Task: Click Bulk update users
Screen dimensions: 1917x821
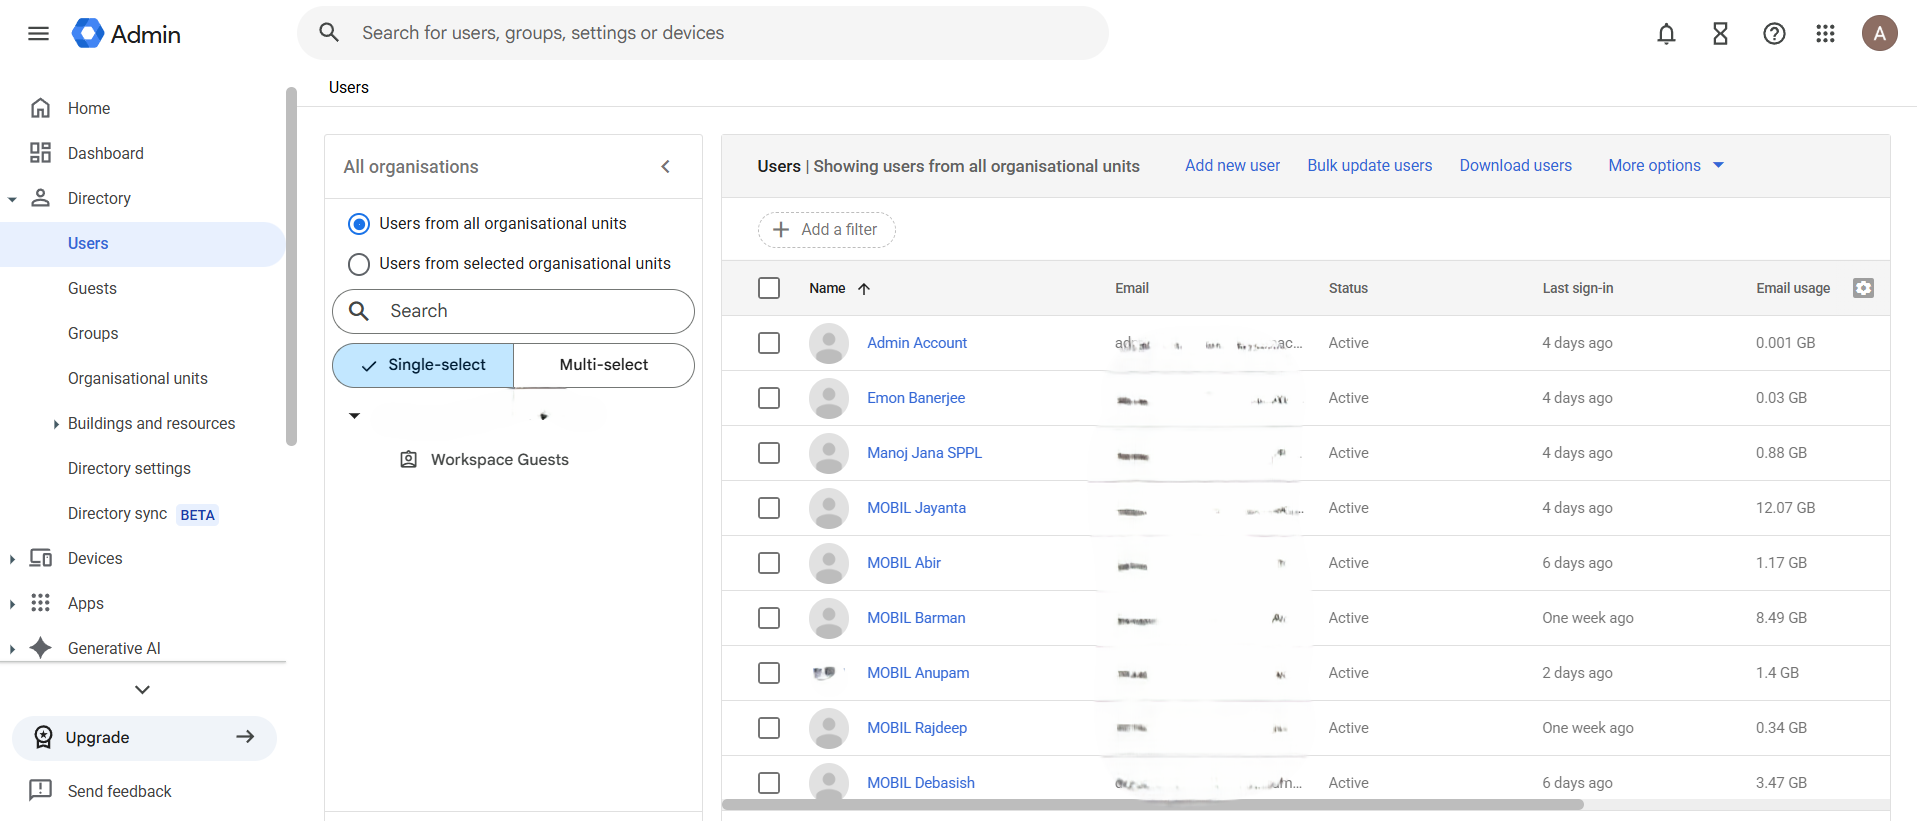Action: point(1369,166)
